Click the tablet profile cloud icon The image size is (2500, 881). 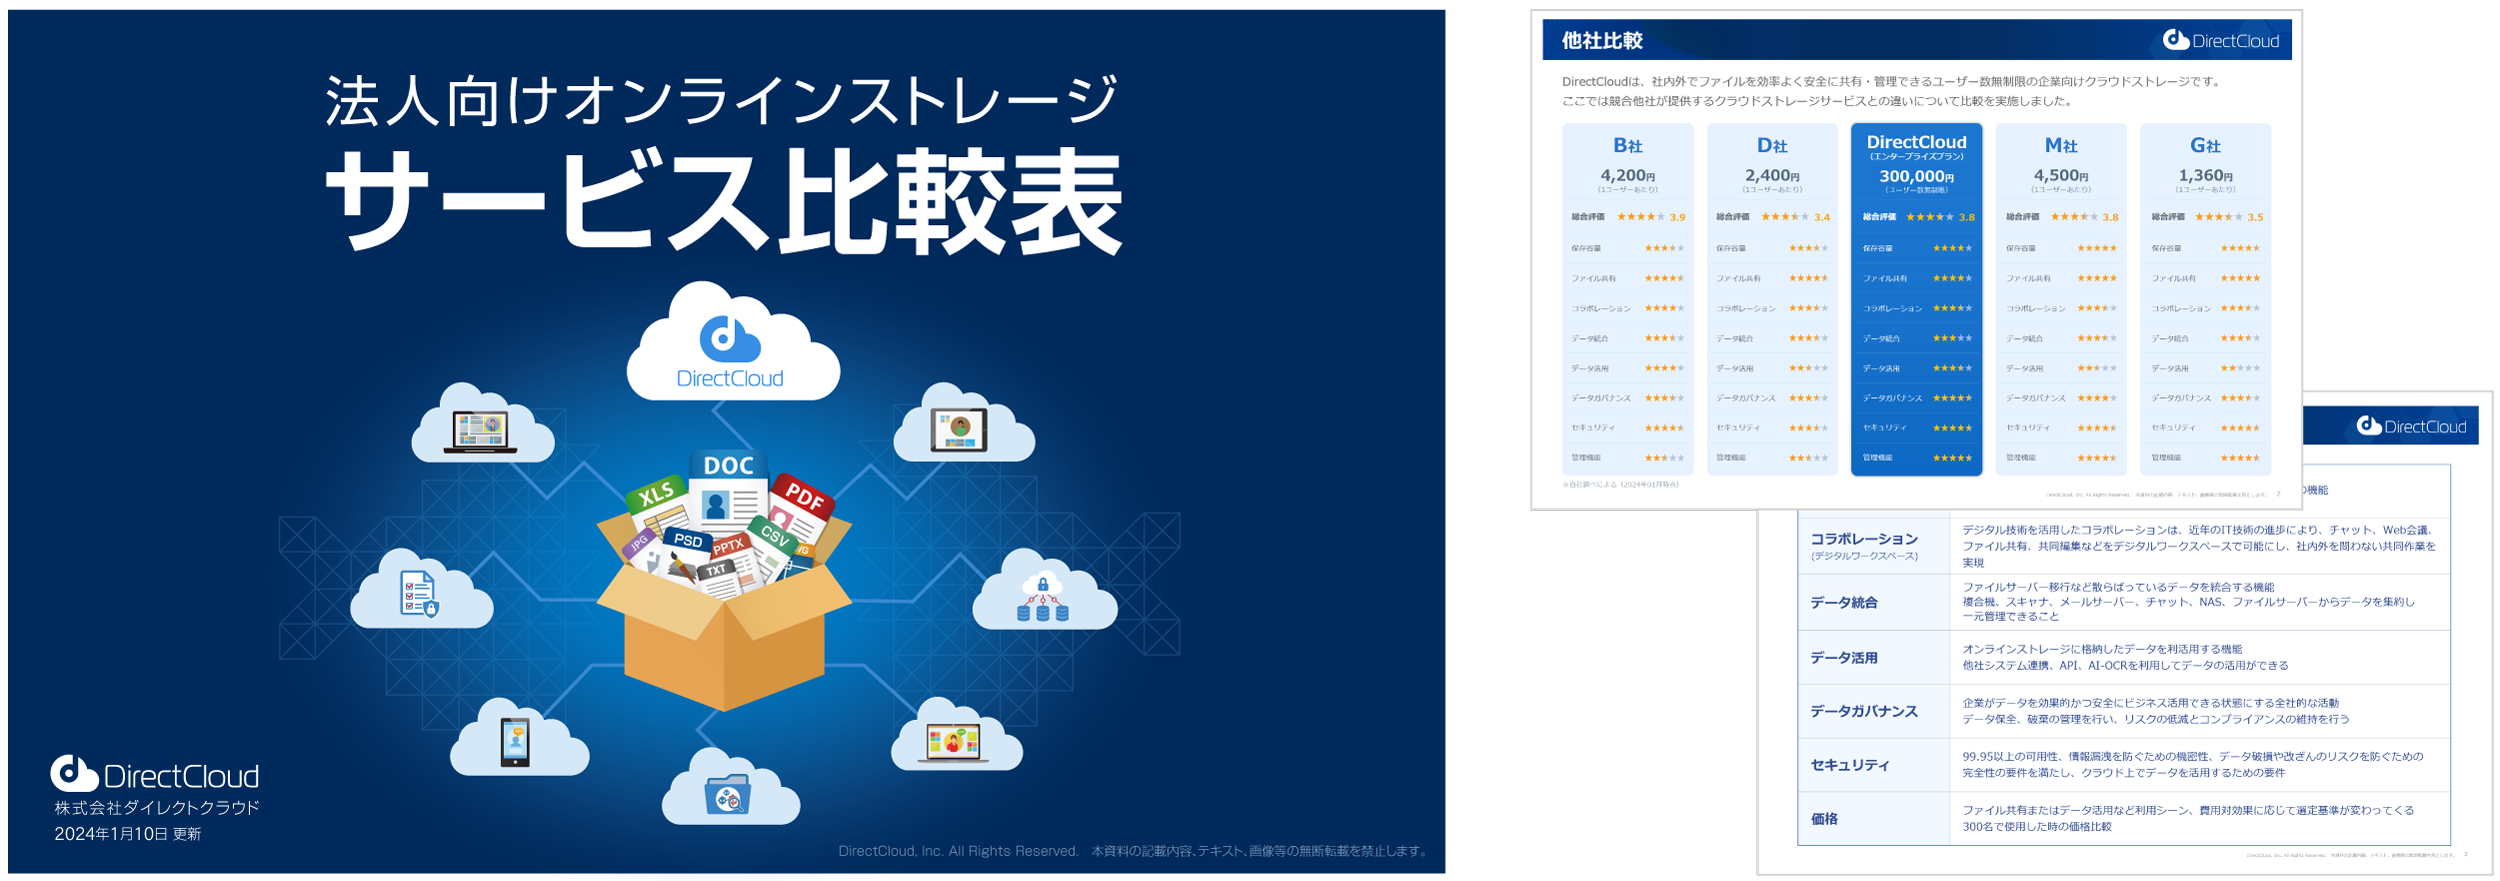(x=963, y=423)
